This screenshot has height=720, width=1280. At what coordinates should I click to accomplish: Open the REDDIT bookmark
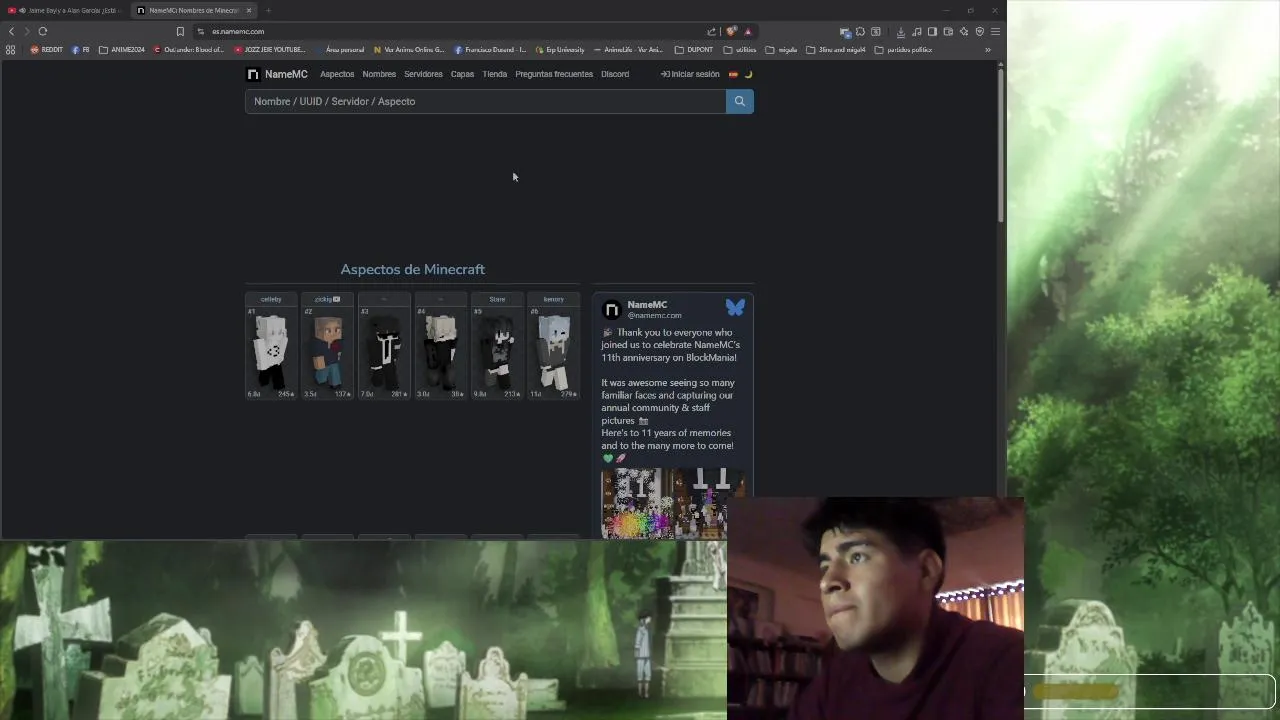tap(46, 49)
